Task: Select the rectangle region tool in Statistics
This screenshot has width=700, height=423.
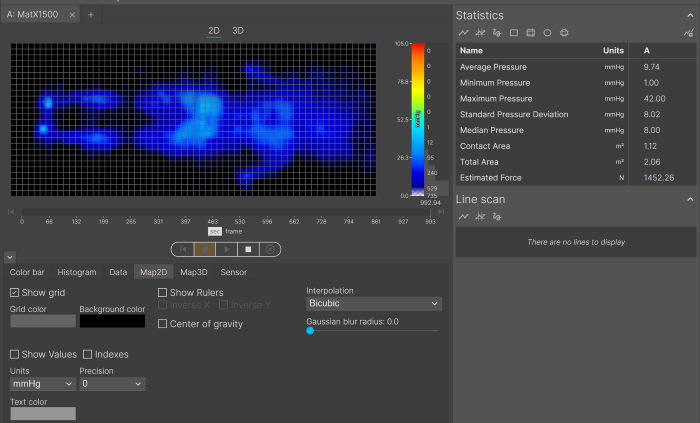Action: (x=514, y=33)
